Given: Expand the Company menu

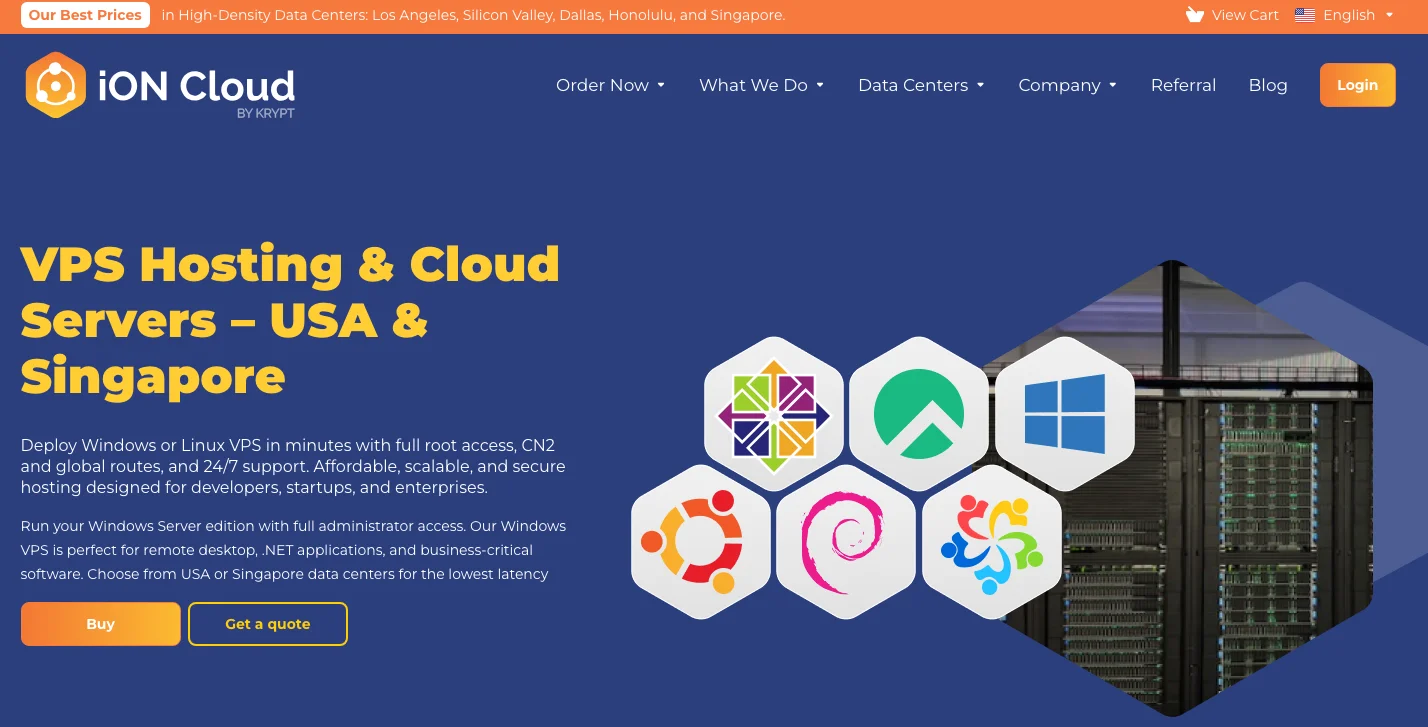Looking at the screenshot, I should [1068, 85].
